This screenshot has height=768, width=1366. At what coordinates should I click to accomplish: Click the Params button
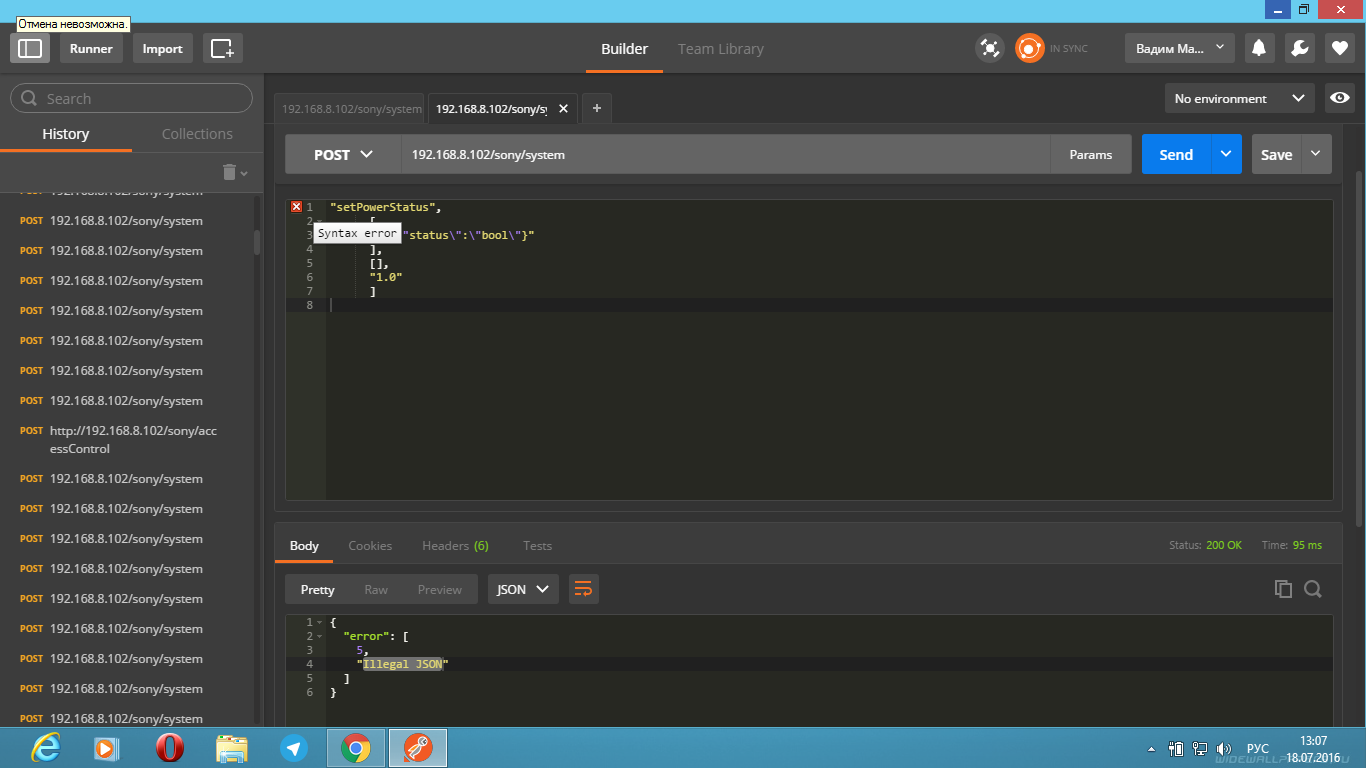pyautogui.click(x=1090, y=154)
